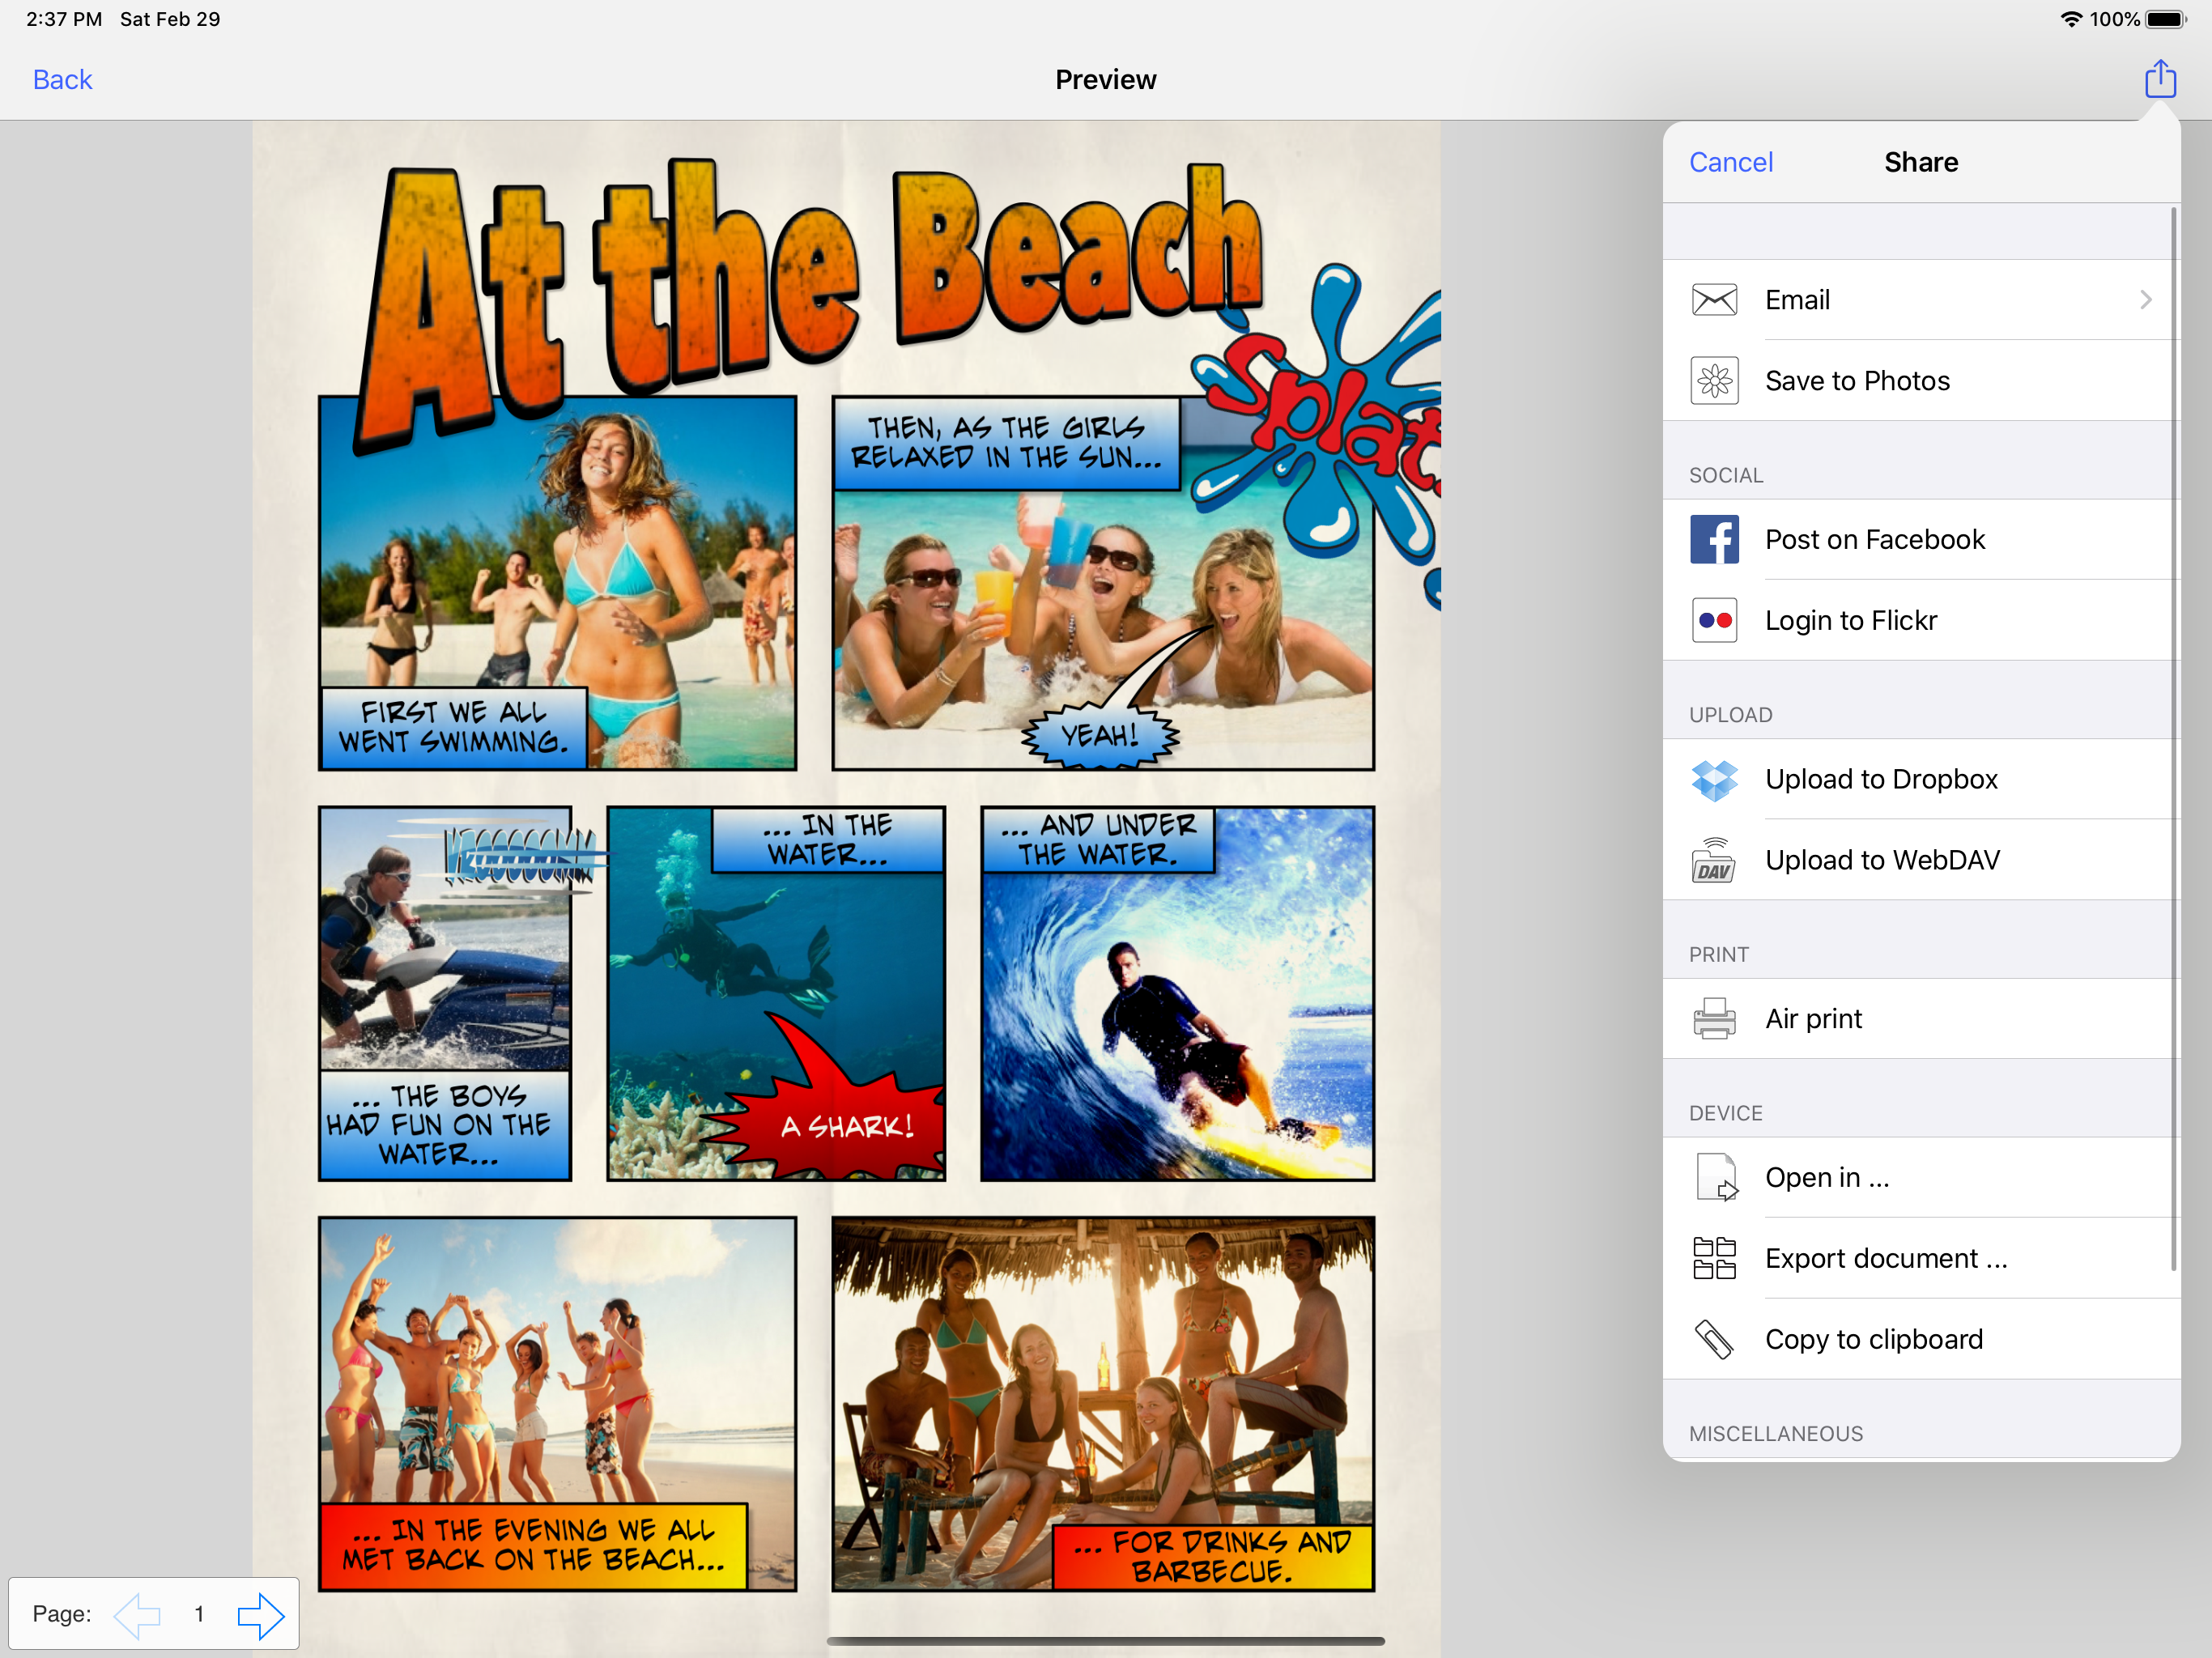Tap the share icon in top bar
The width and height of the screenshot is (2212, 1658).
tap(2160, 79)
